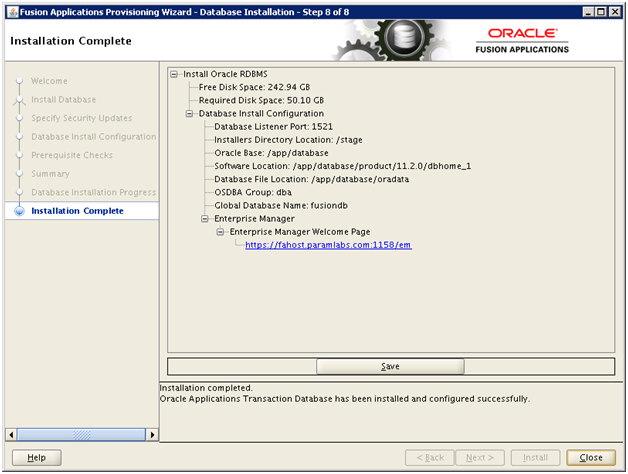This screenshot has width=628, height=474.
Task: Click Installation Complete step bullet icon
Action: 19,211
